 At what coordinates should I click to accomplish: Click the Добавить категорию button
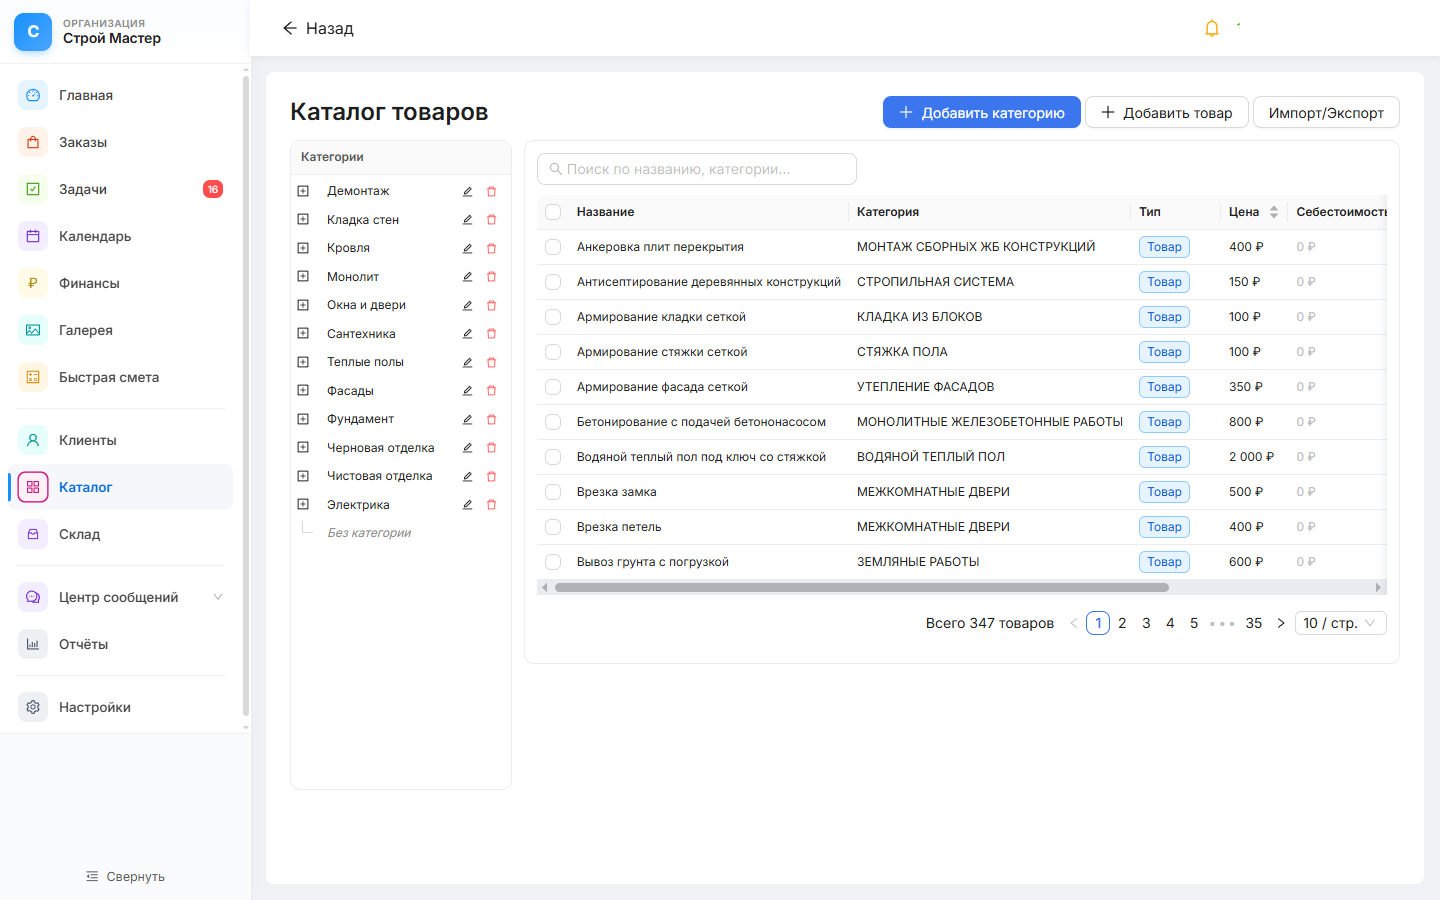[x=982, y=112]
